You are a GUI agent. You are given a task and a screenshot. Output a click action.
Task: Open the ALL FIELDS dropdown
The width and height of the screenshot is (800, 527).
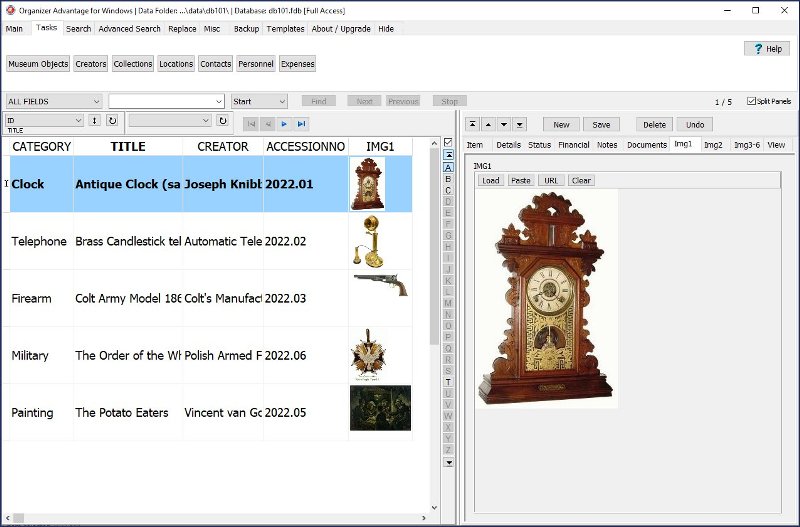tap(54, 101)
